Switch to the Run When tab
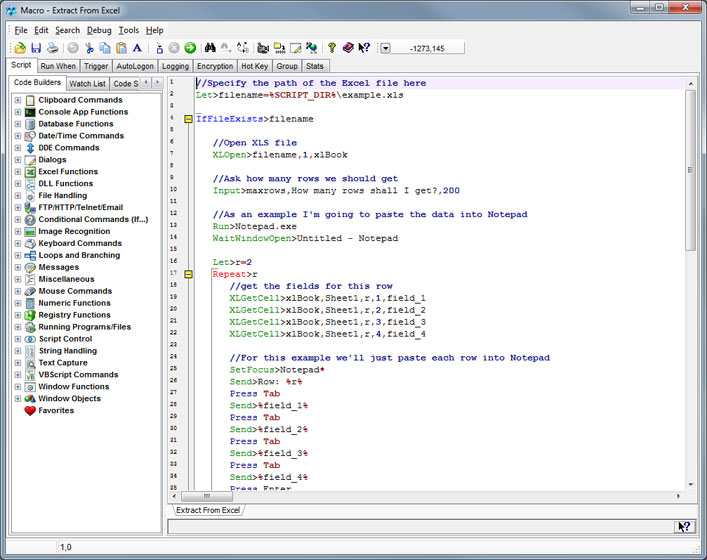 point(58,66)
